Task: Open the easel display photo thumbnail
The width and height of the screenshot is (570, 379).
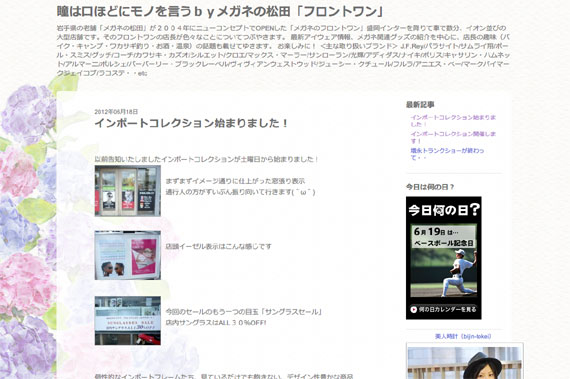Action: point(128,255)
